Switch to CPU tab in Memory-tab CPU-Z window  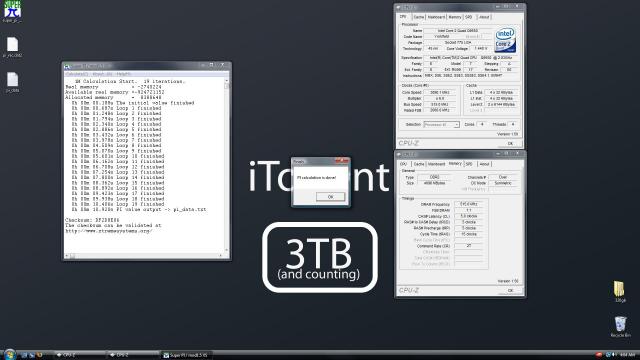404,164
